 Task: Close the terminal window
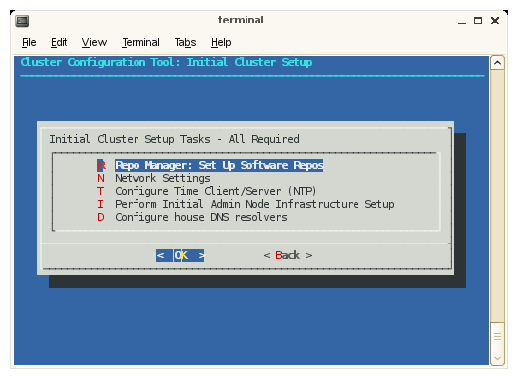pyautogui.click(x=495, y=21)
